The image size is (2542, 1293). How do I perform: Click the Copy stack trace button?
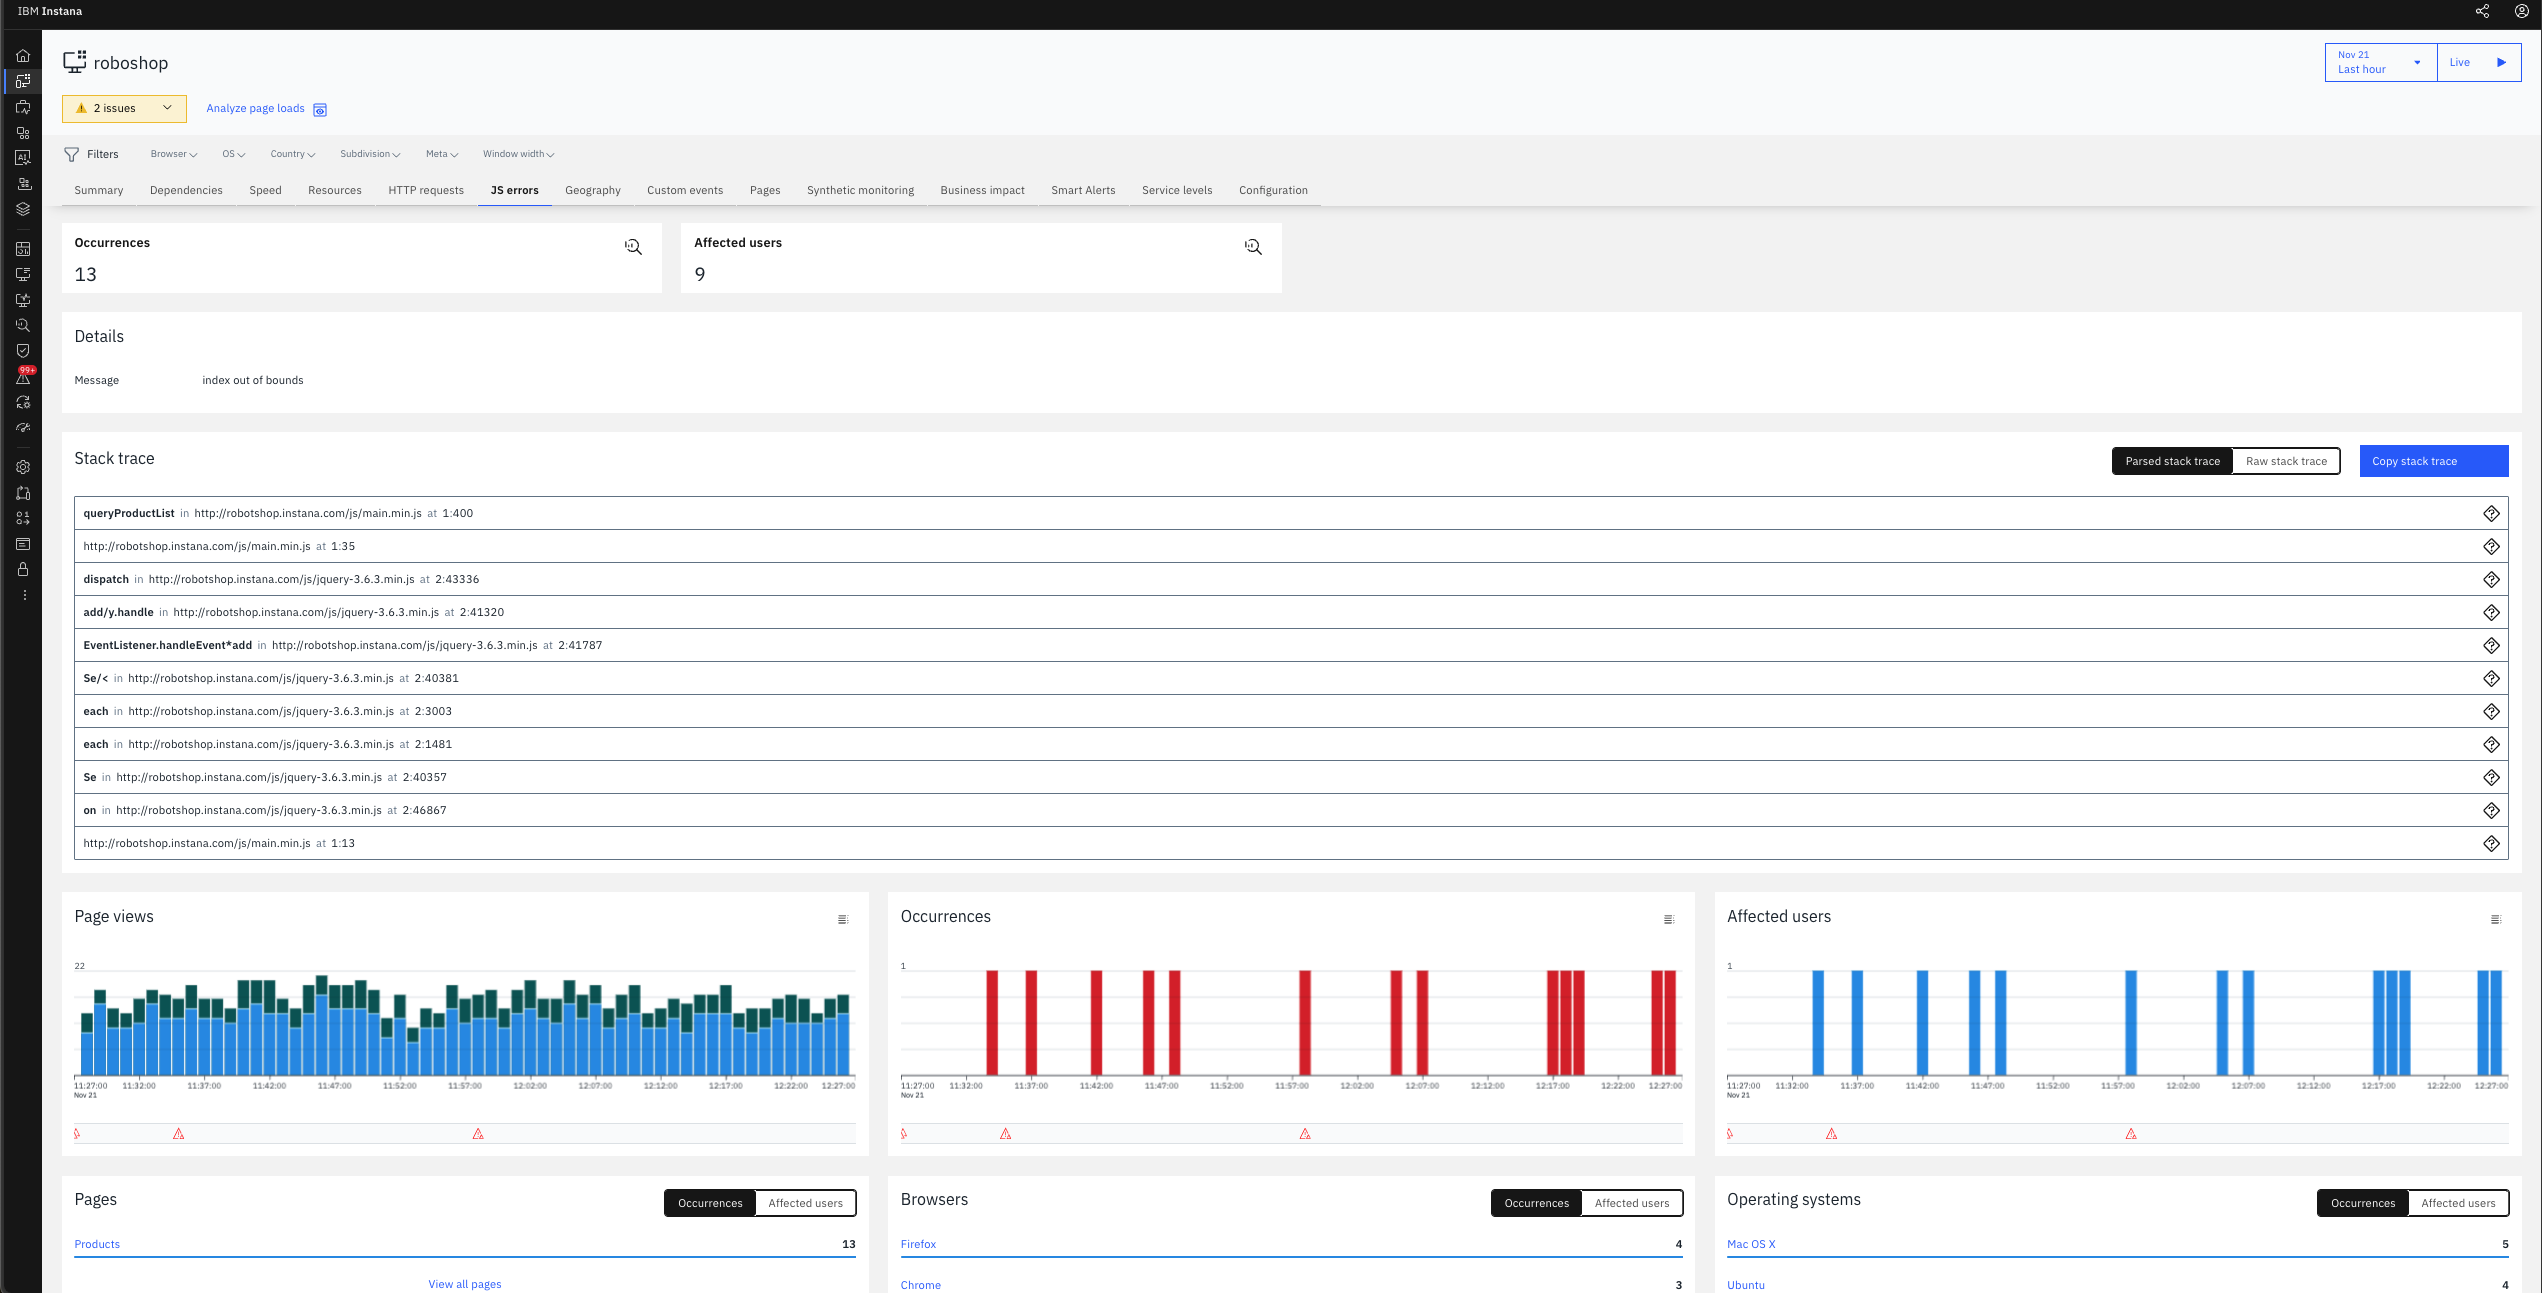click(2434, 461)
